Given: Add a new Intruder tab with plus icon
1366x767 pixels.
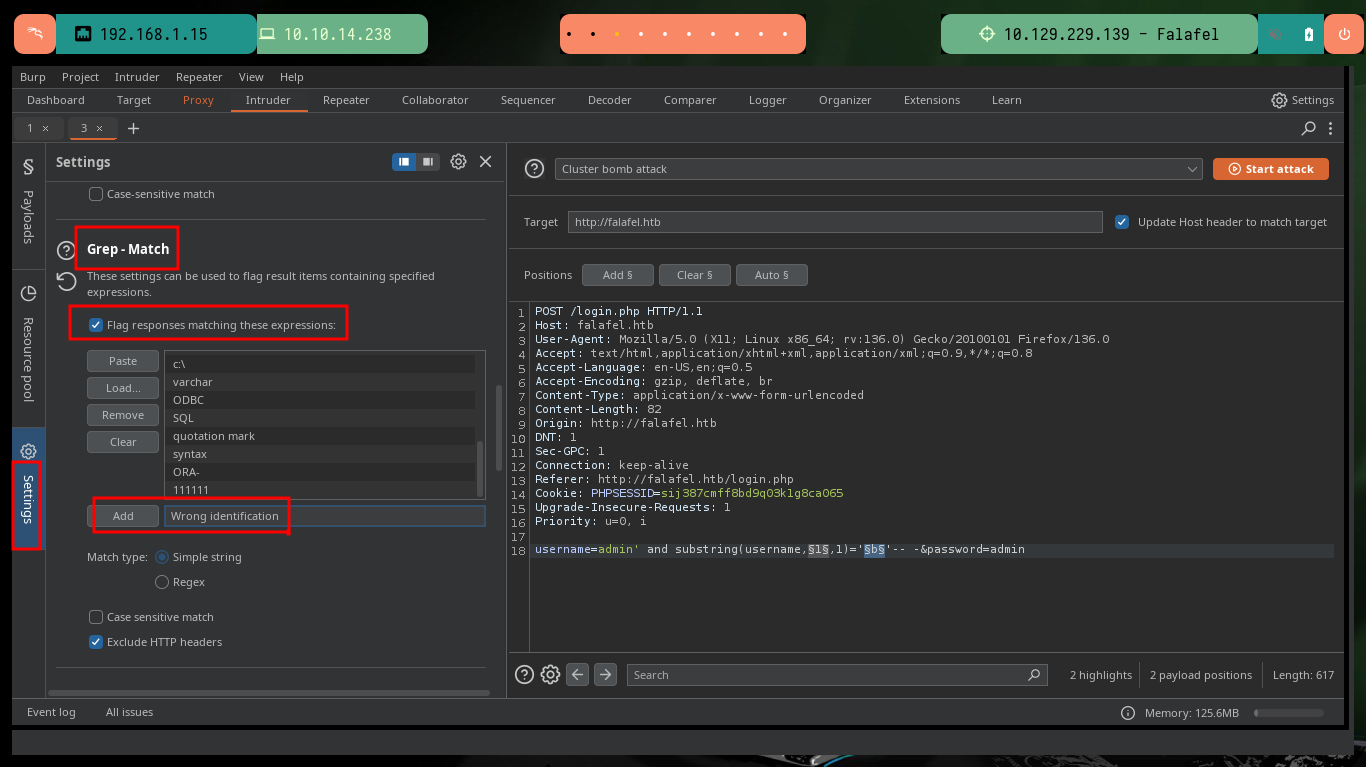Looking at the screenshot, I should point(133,128).
